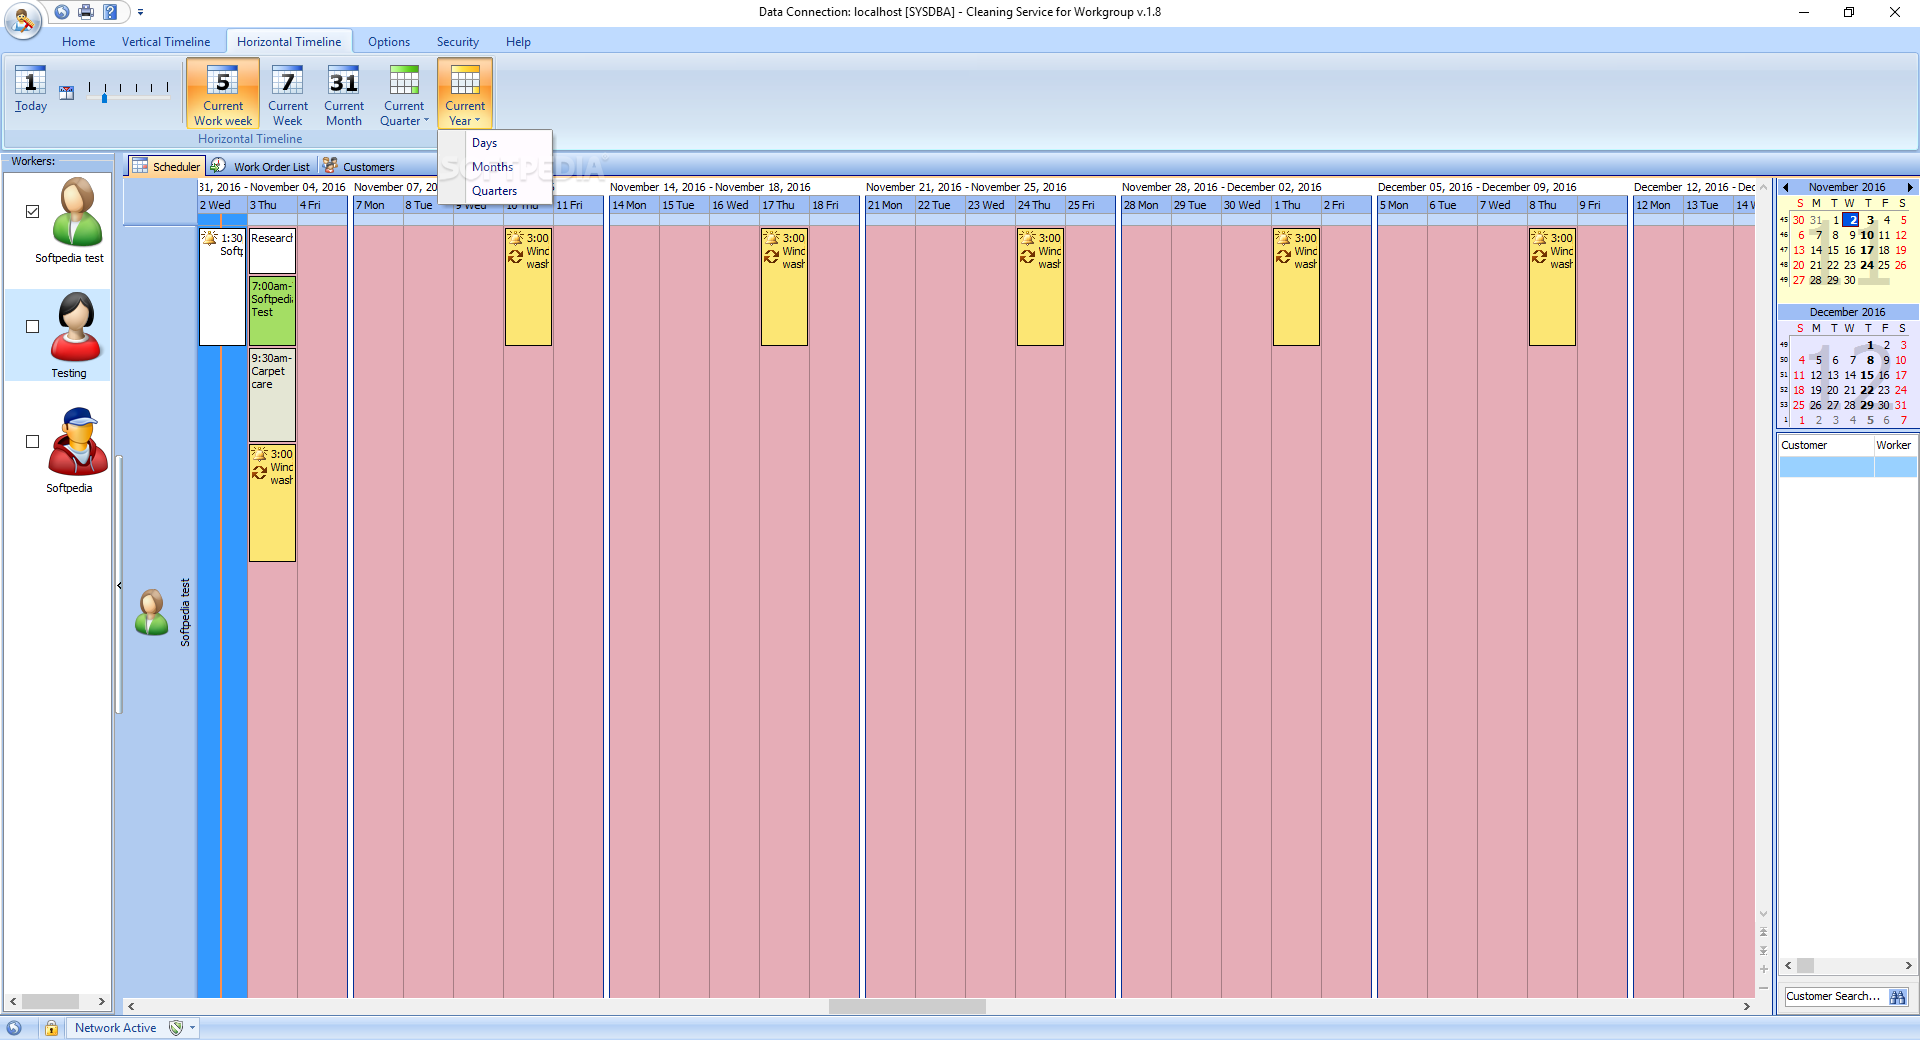Select the Window wash appointment on 10 Thu
1920x1040 pixels.
[528, 287]
